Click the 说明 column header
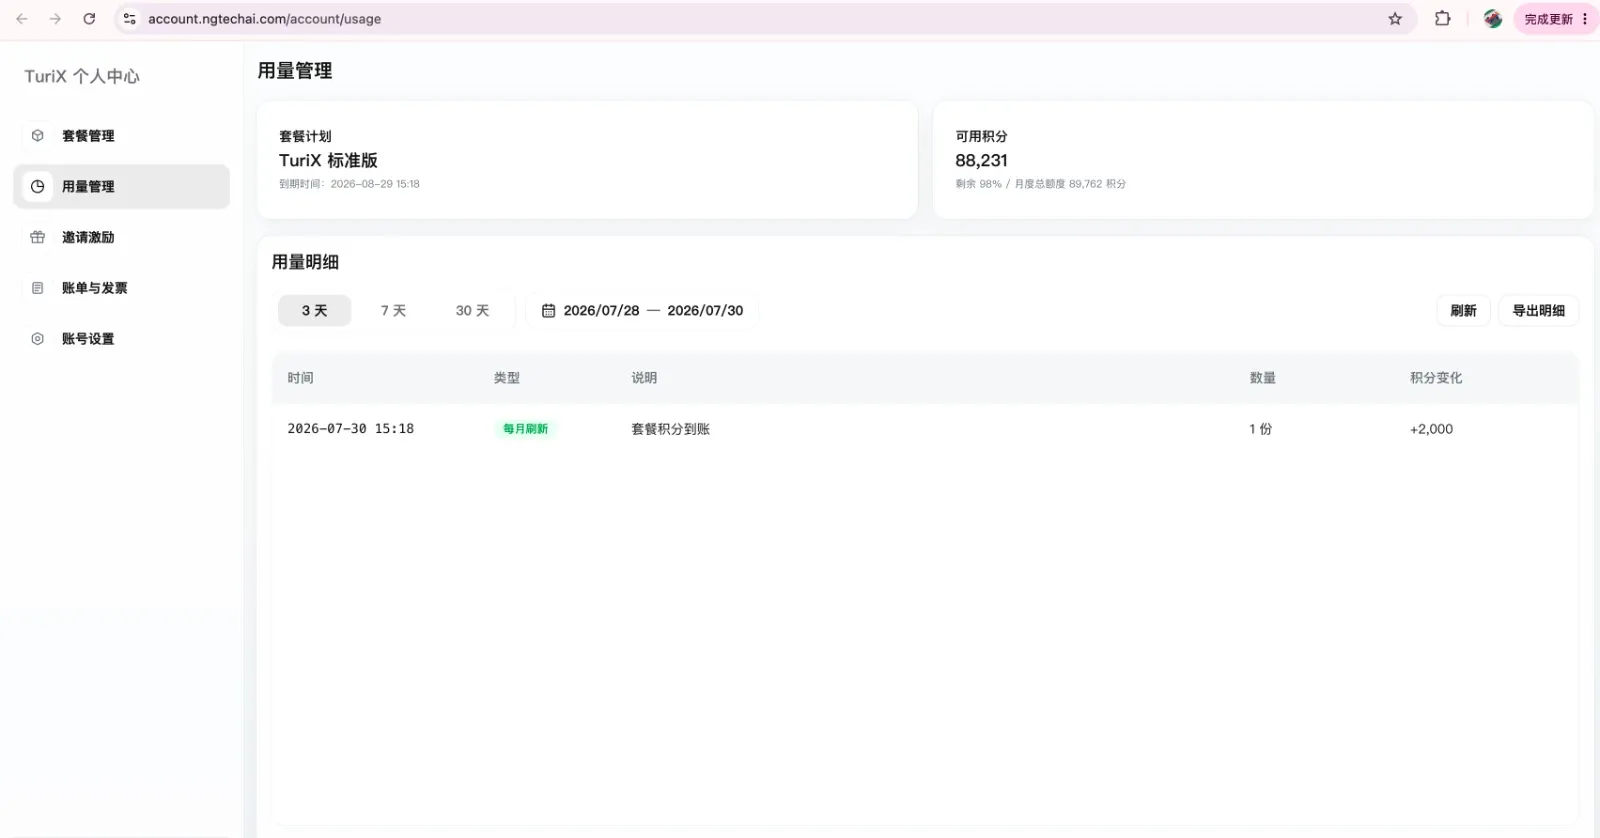Screen dimensions: 1600x838 pos(644,378)
